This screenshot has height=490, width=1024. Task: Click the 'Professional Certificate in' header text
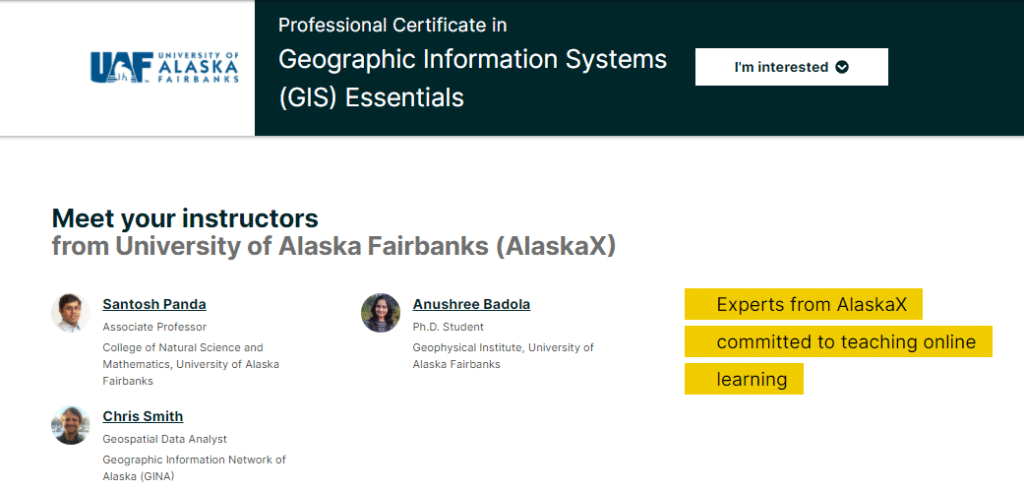point(392,25)
